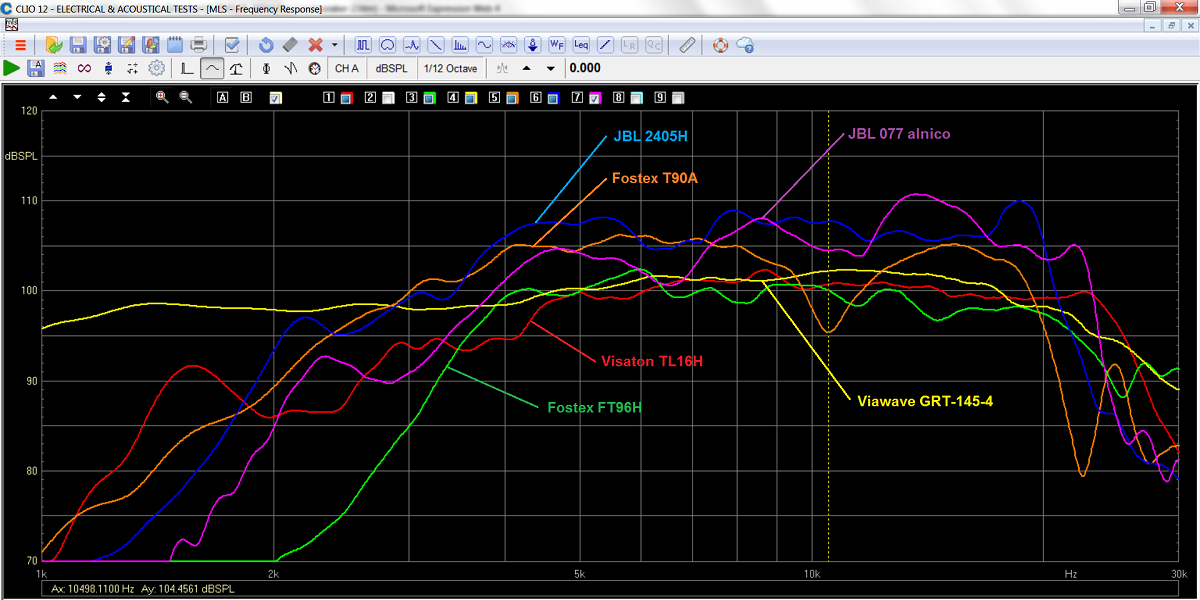This screenshot has height=600, width=1200.
Task: Click the up arrow beside 0.000 value
Action: click(527, 68)
